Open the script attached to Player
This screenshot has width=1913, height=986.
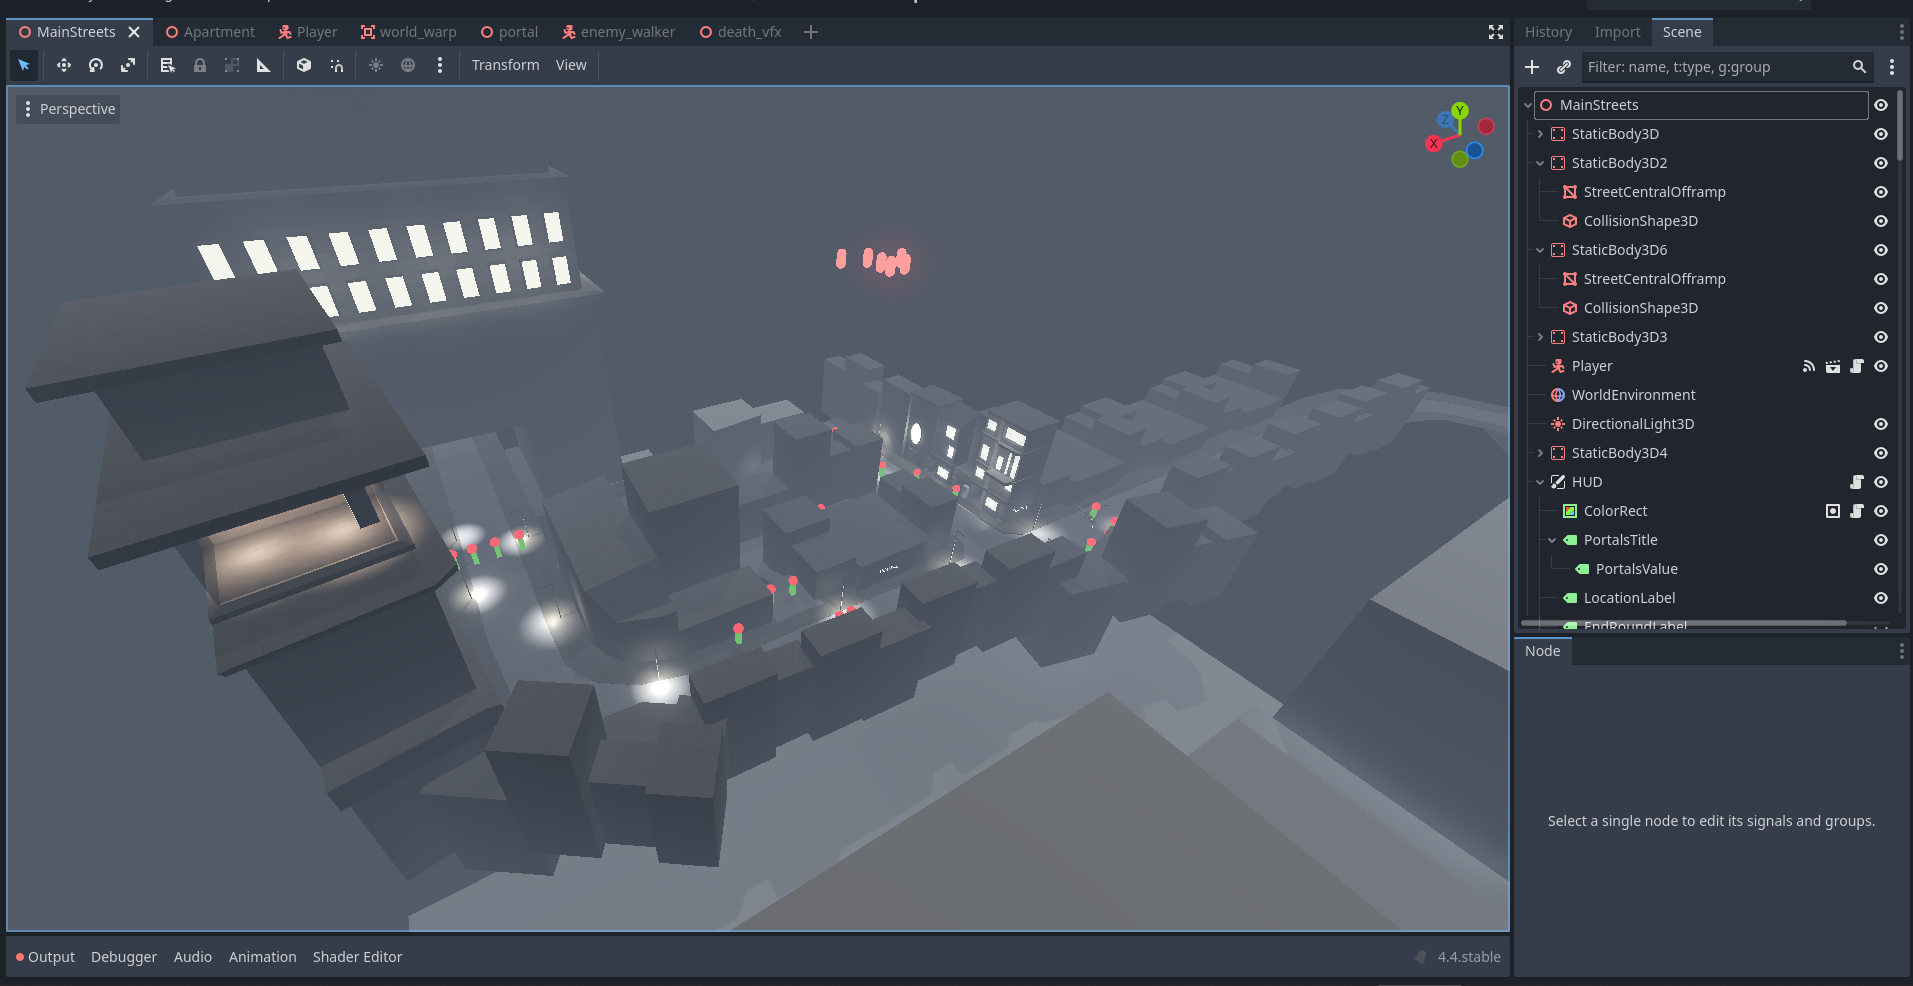click(1857, 366)
